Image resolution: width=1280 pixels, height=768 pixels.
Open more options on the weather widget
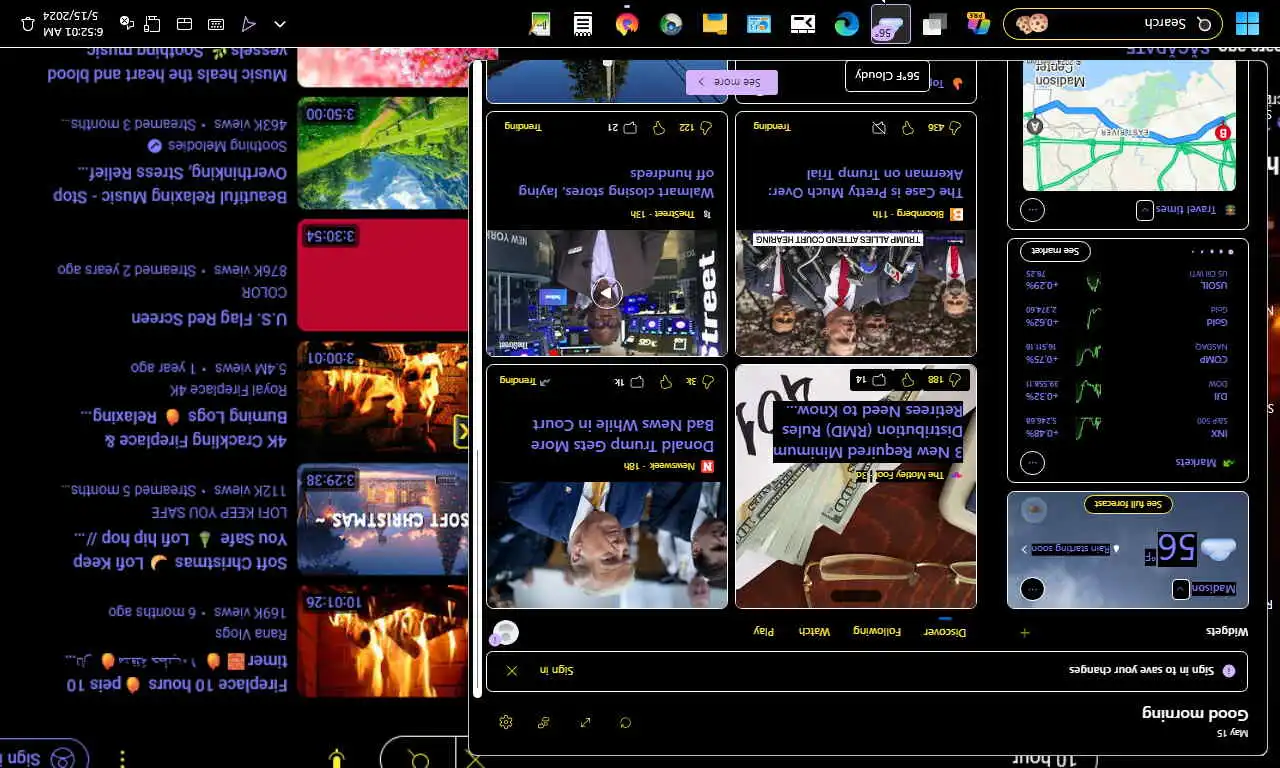(1033, 589)
